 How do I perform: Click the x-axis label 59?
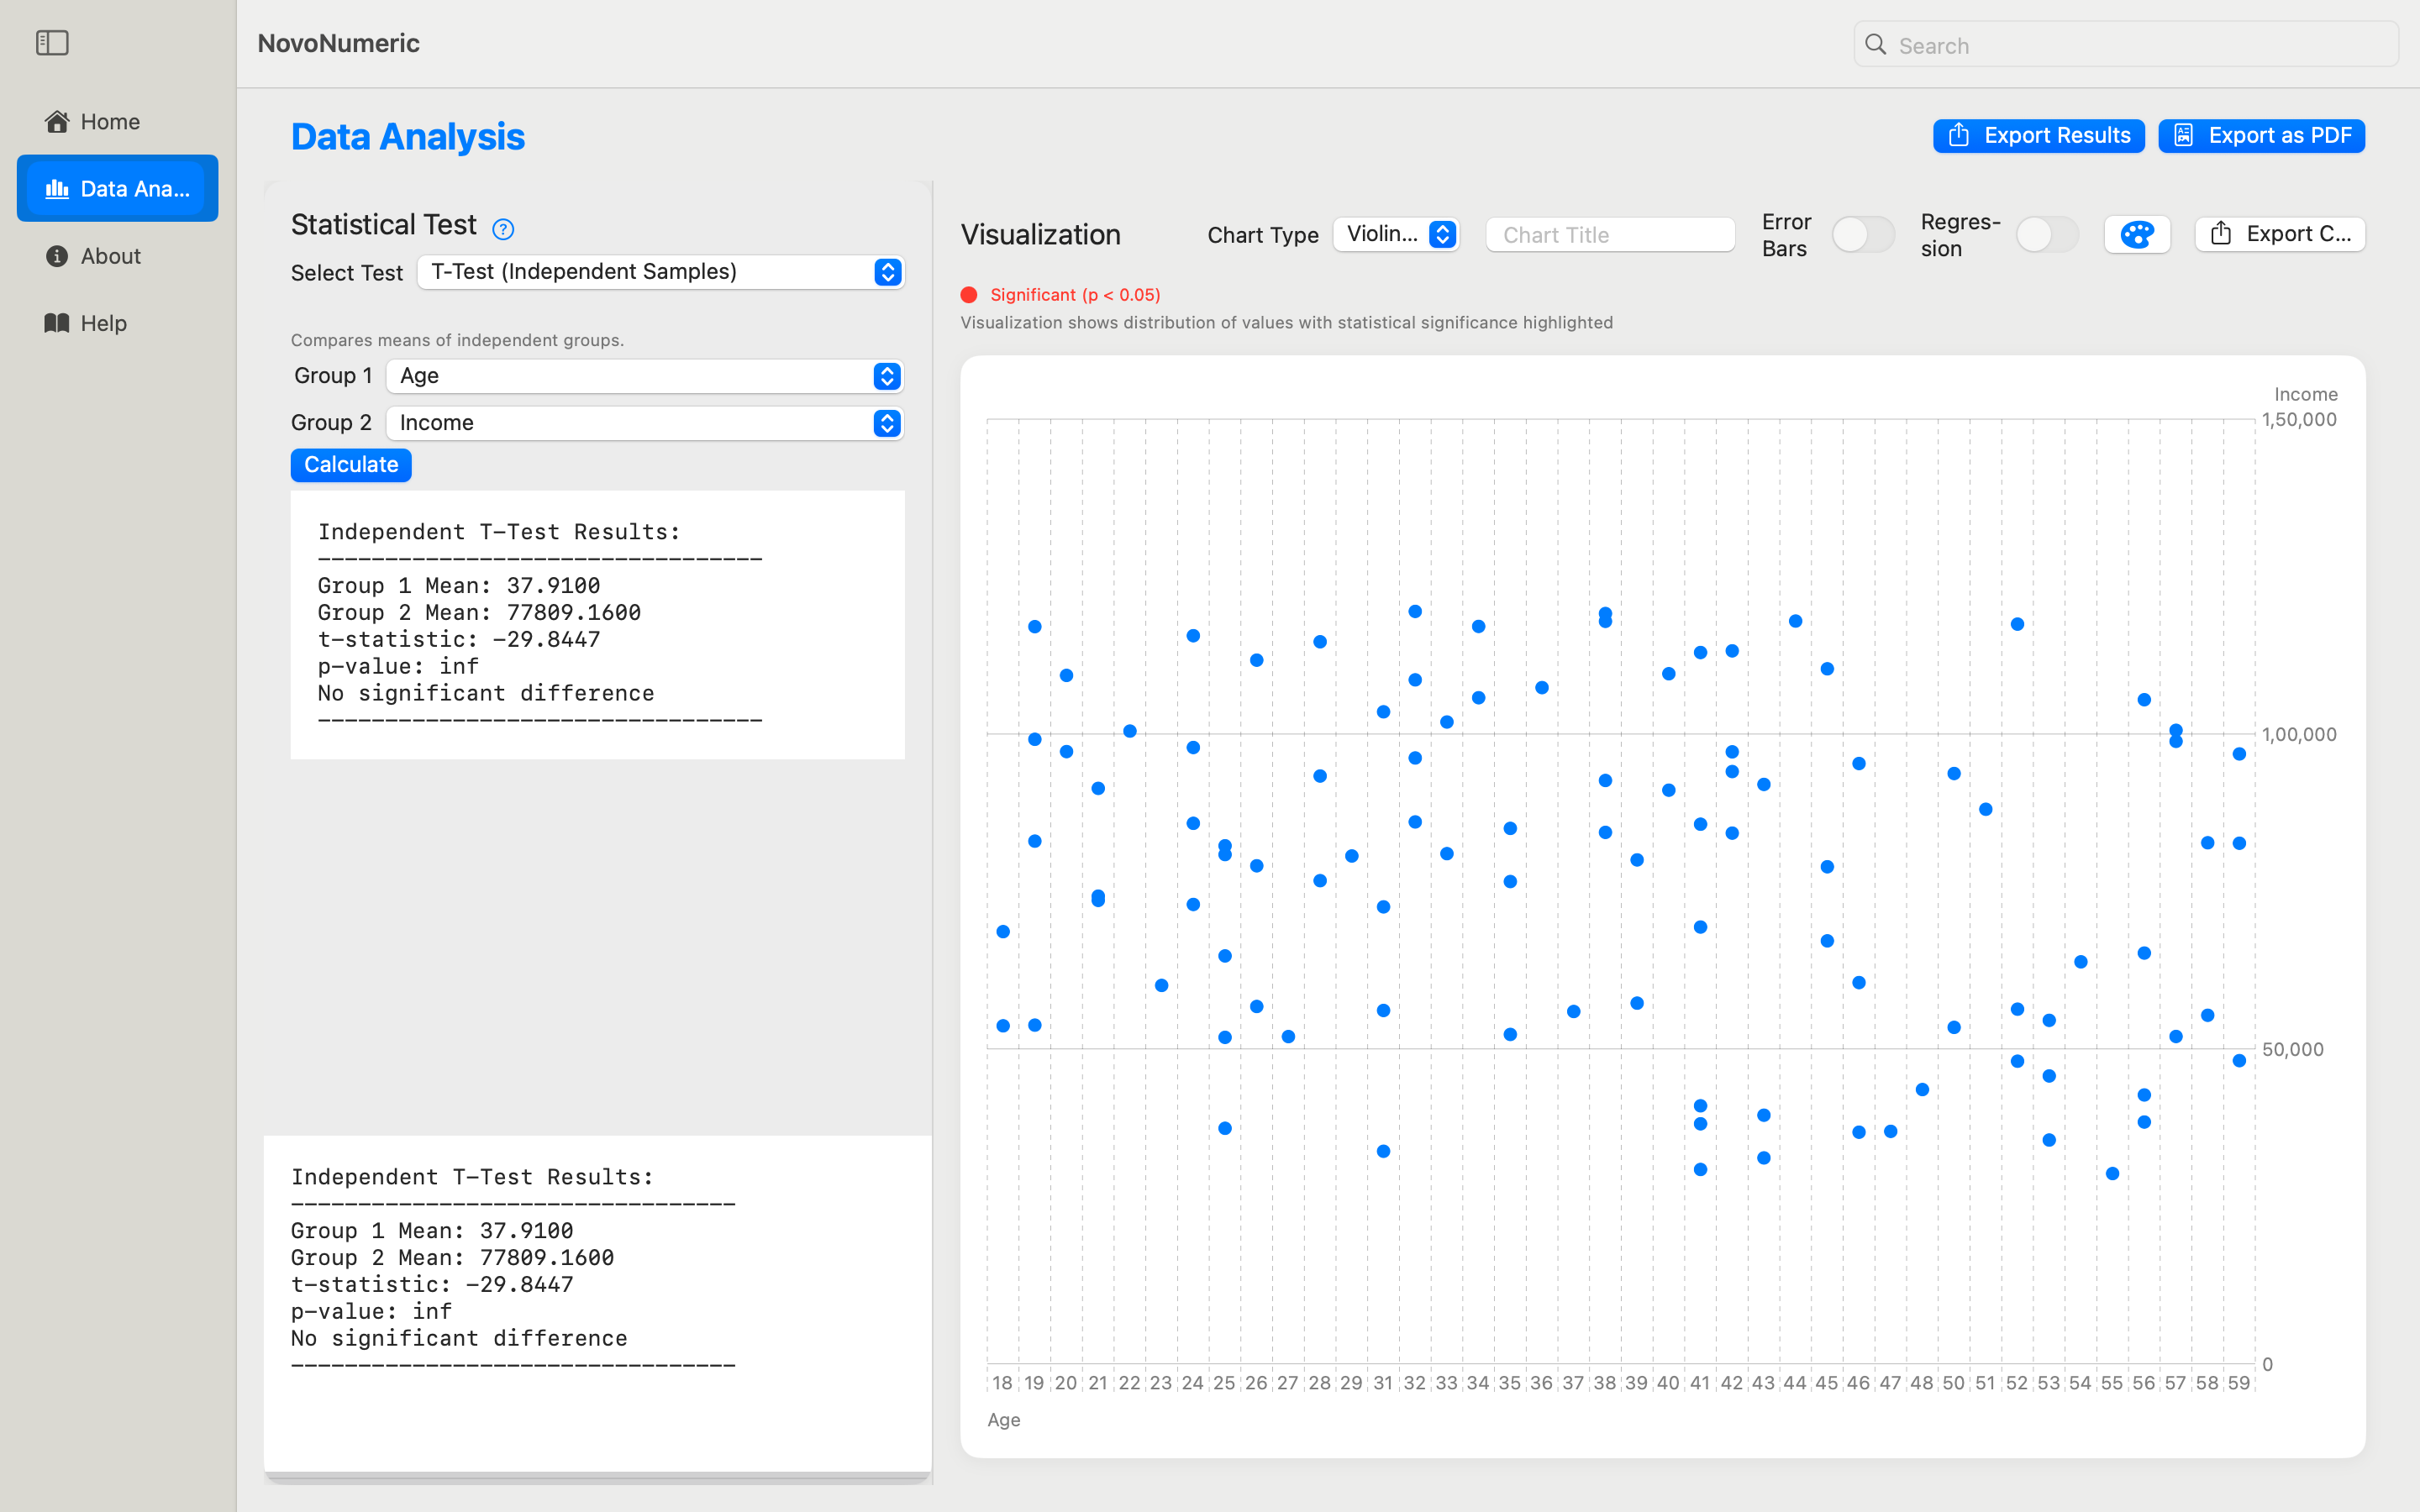[2239, 1383]
